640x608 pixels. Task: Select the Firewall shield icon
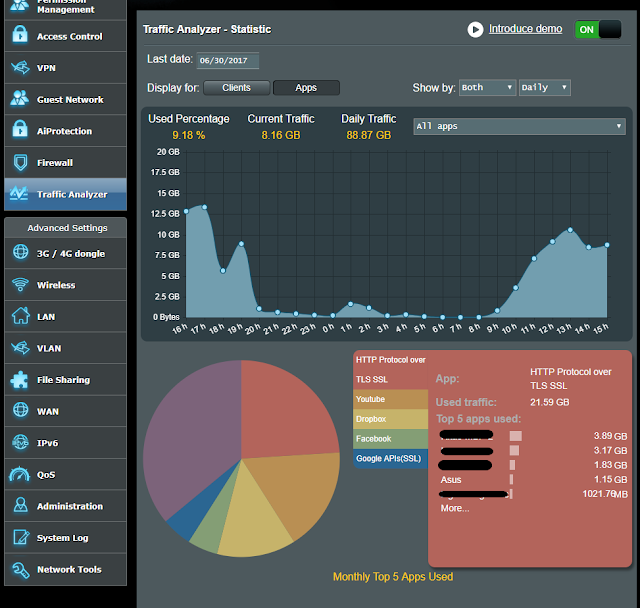click(x=20, y=162)
